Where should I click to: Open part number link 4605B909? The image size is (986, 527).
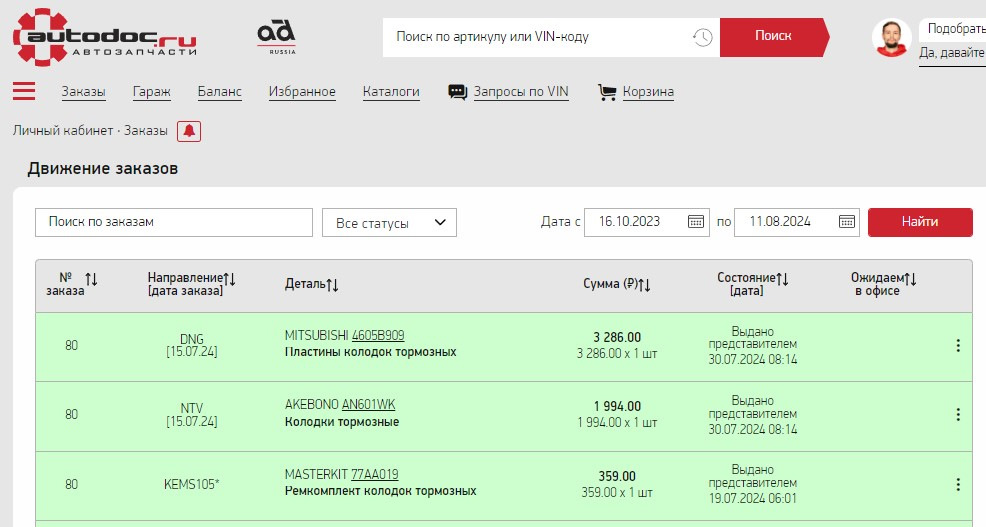click(x=378, y=335)
